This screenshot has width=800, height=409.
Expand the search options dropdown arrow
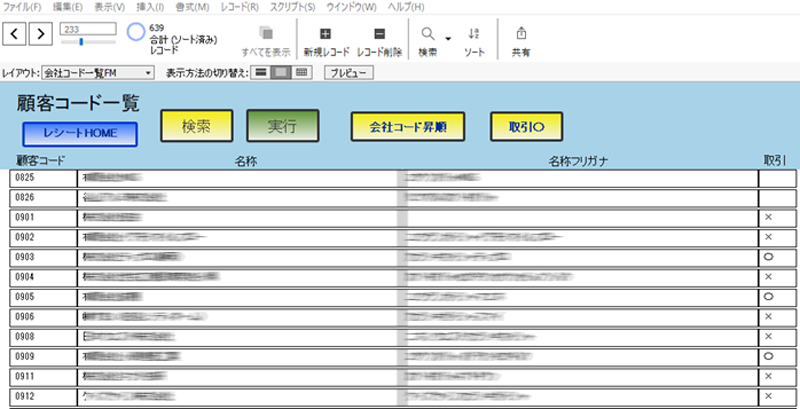coord(449,38)
